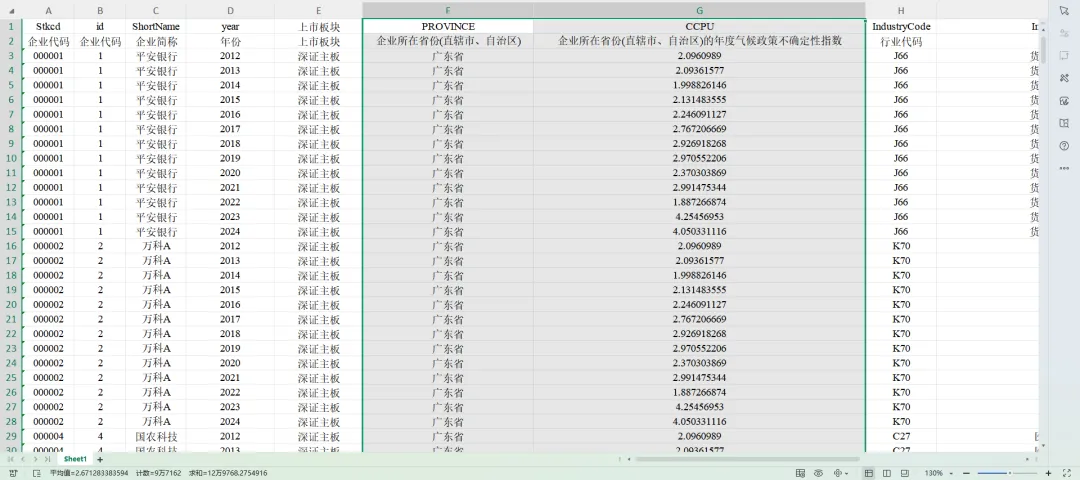Select column D header

point(230,10)
